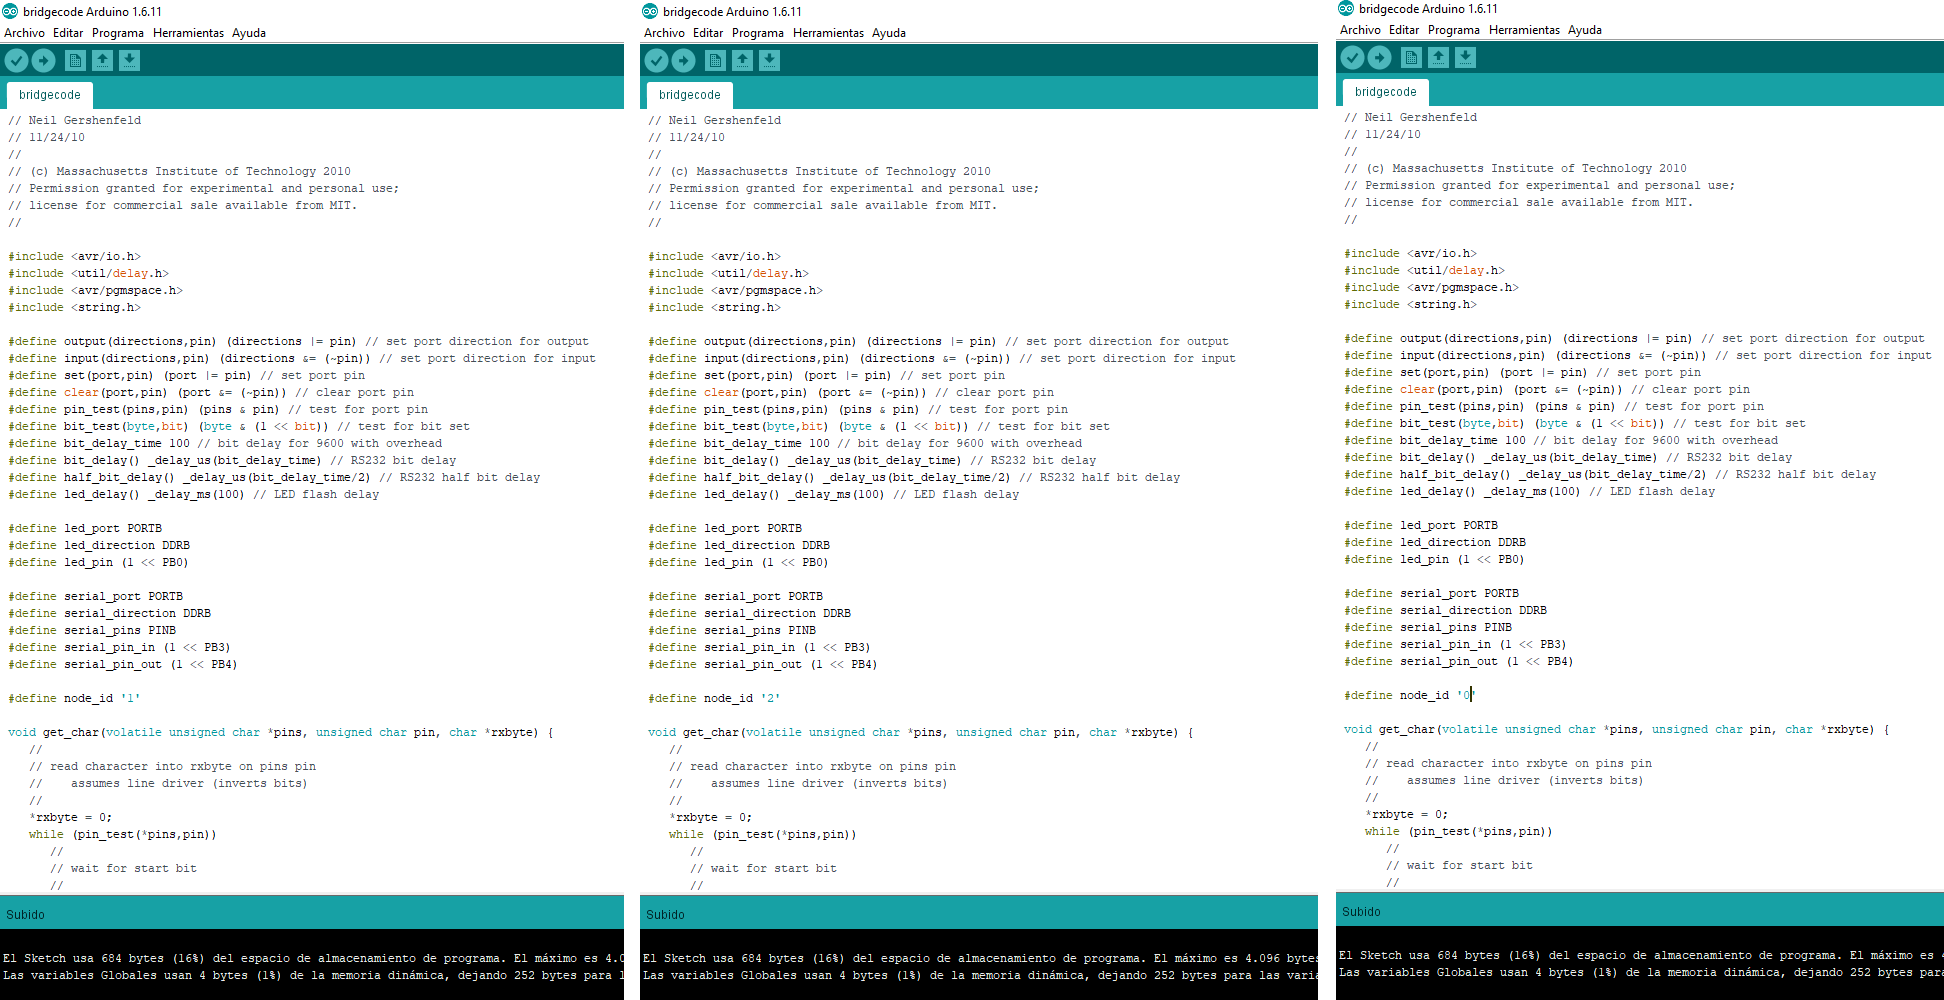Viewport: 1944px width, 1000px height.
Task: Open Editar menu in middle window
Action: click(x=708, y=33)
